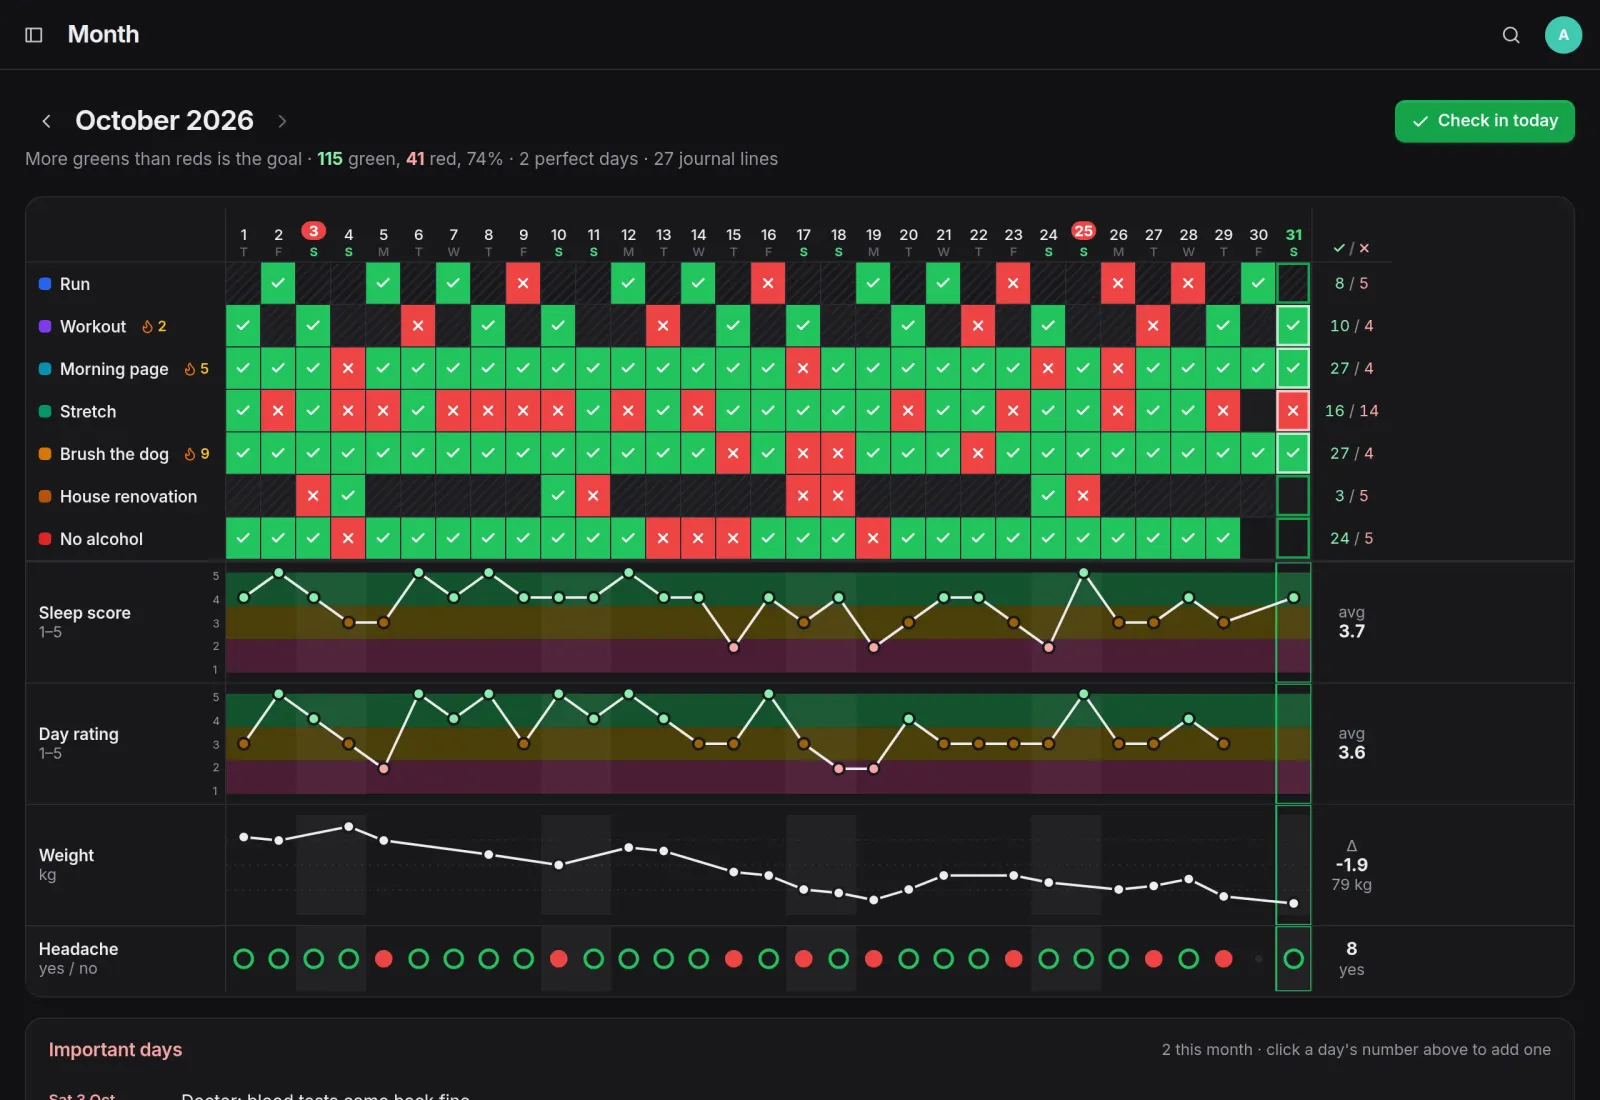Toggle Headache indicator for day 31
This screenshot has height=1100, width=1600.
(x=1293, y=959)
